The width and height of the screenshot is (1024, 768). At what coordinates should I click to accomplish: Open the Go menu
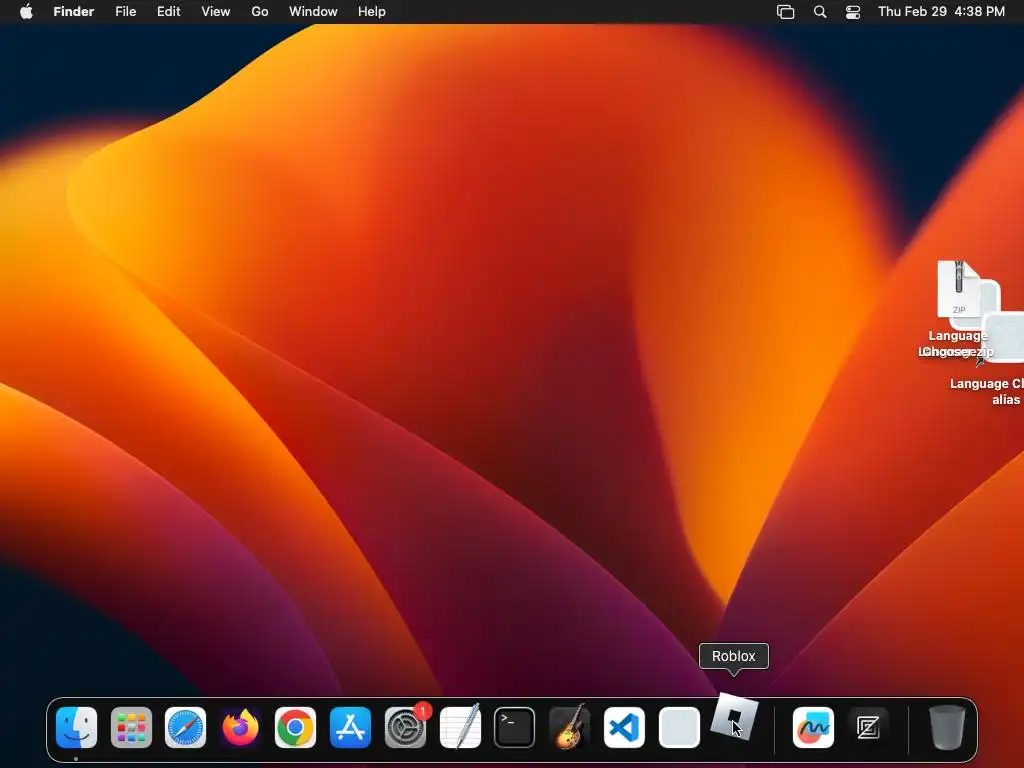260,12
